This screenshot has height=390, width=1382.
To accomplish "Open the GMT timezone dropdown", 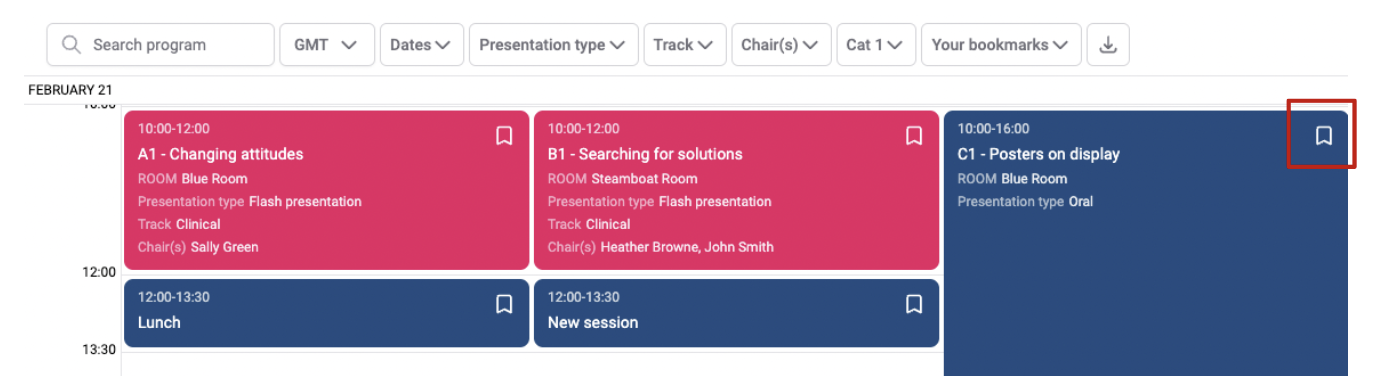I will [x=327, y=45].
